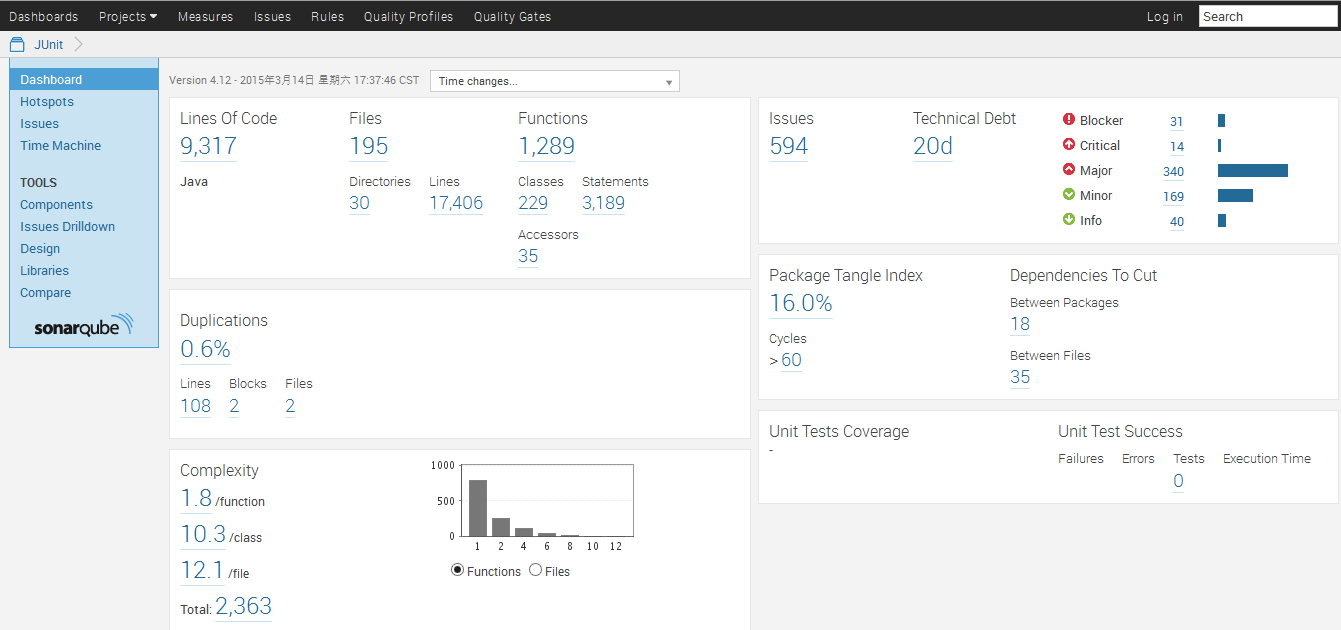1341x630 pixels.
Task: Open Issues Drilldown under Tools
Action: click(67, 227)
